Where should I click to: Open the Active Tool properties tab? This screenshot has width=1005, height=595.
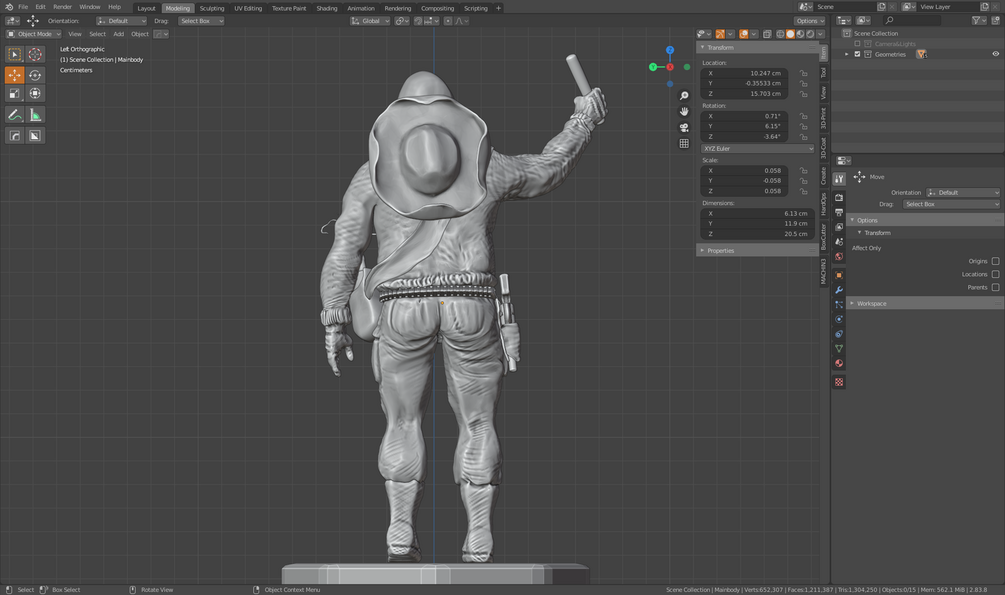(x=839, y=179)
